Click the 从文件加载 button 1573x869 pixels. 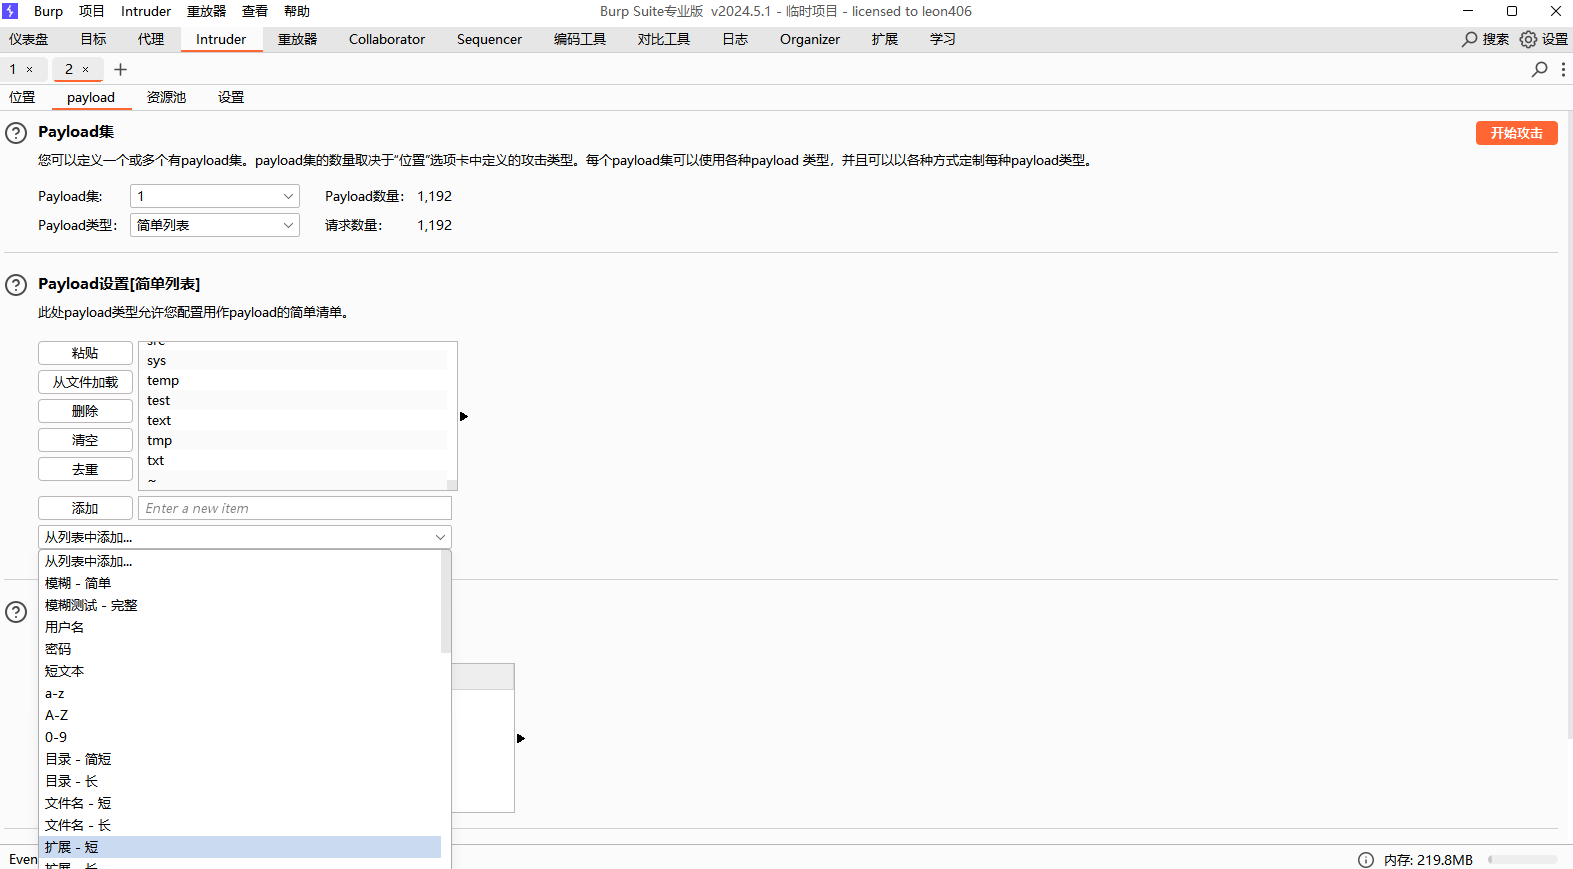(85, 382)
